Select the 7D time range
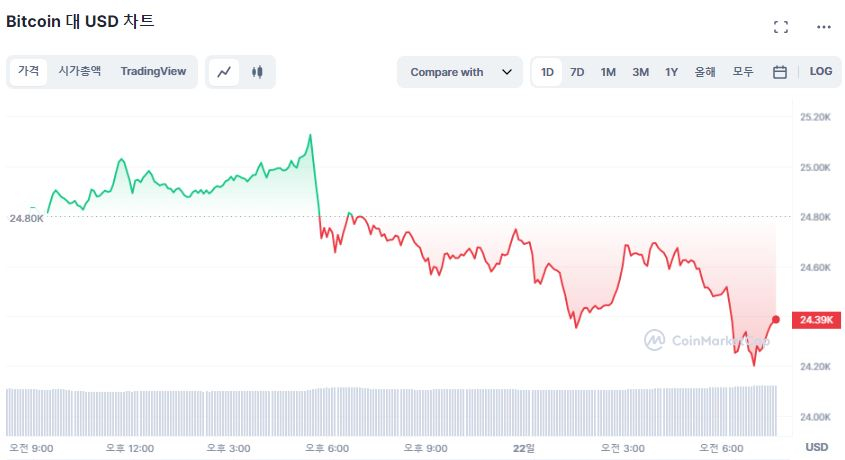 (x=577, y=72)
